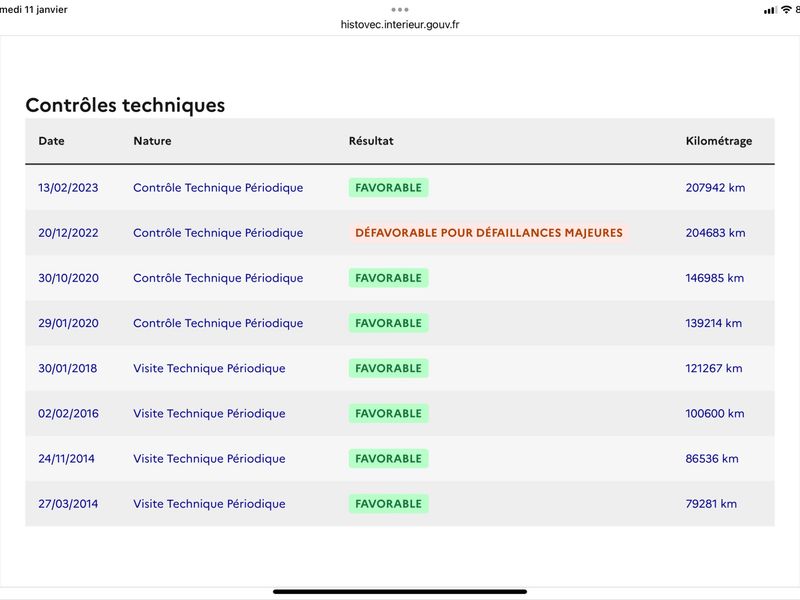The height and width of the screenshot is (600, 800).
Task: Click the Date column header
Action: (52, 141)
